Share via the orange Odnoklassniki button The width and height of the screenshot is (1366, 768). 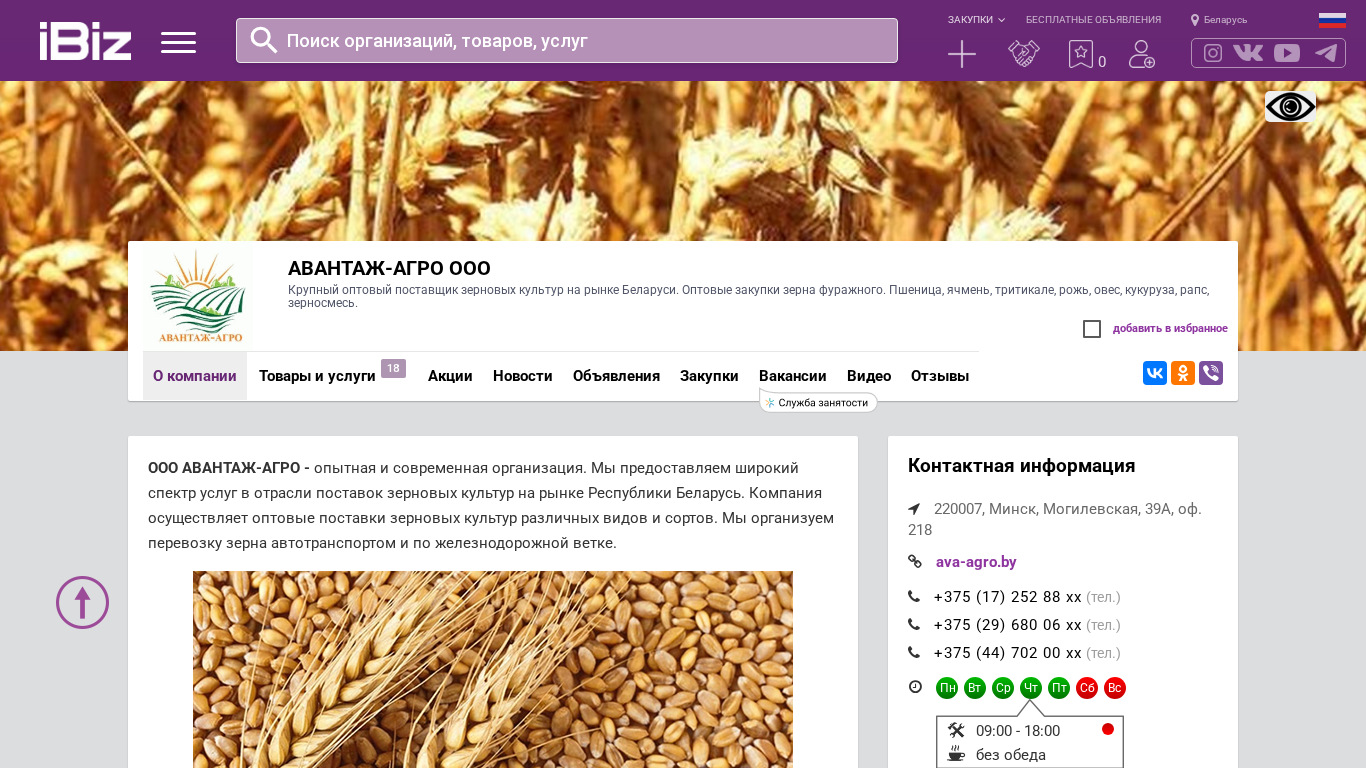1183,373
